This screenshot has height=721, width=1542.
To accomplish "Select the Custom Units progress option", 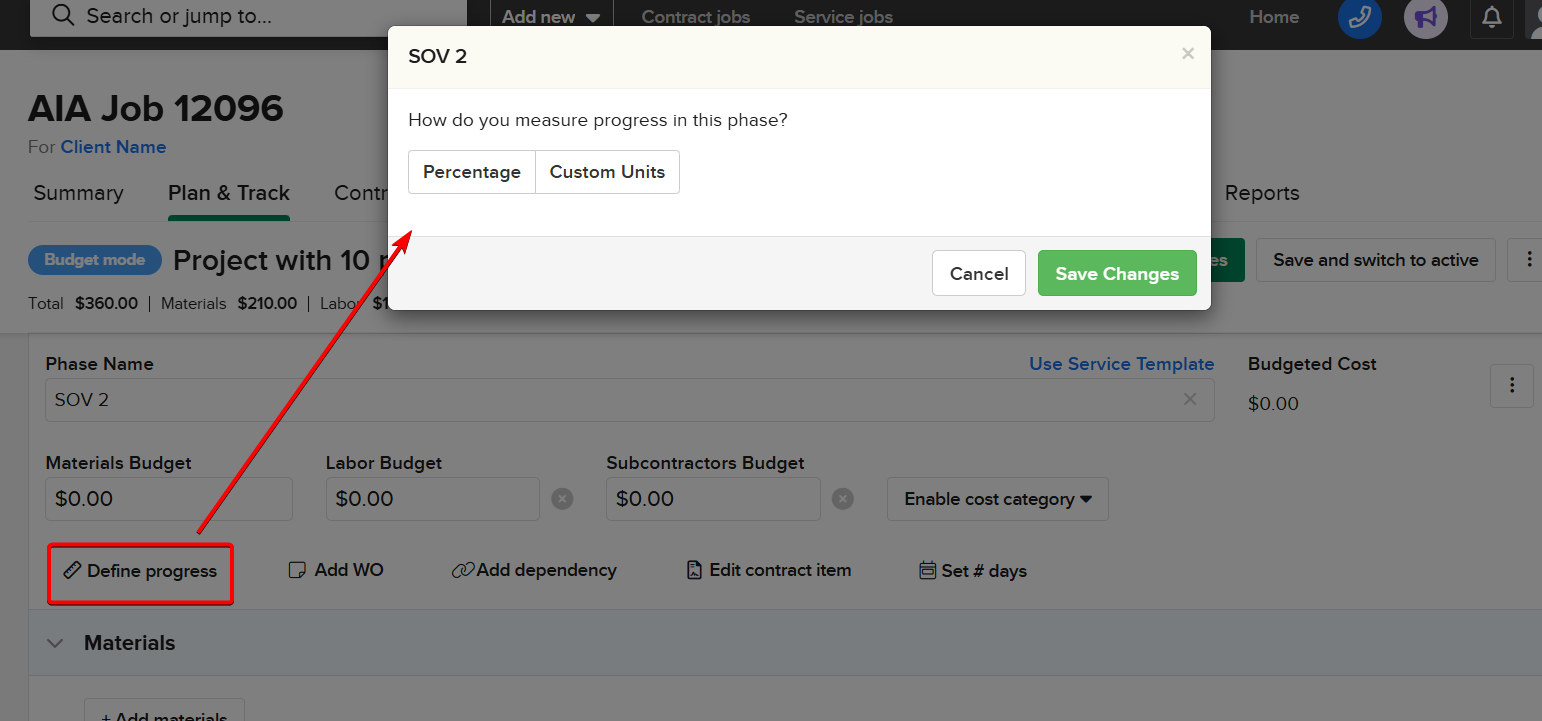I will [607, 171].
